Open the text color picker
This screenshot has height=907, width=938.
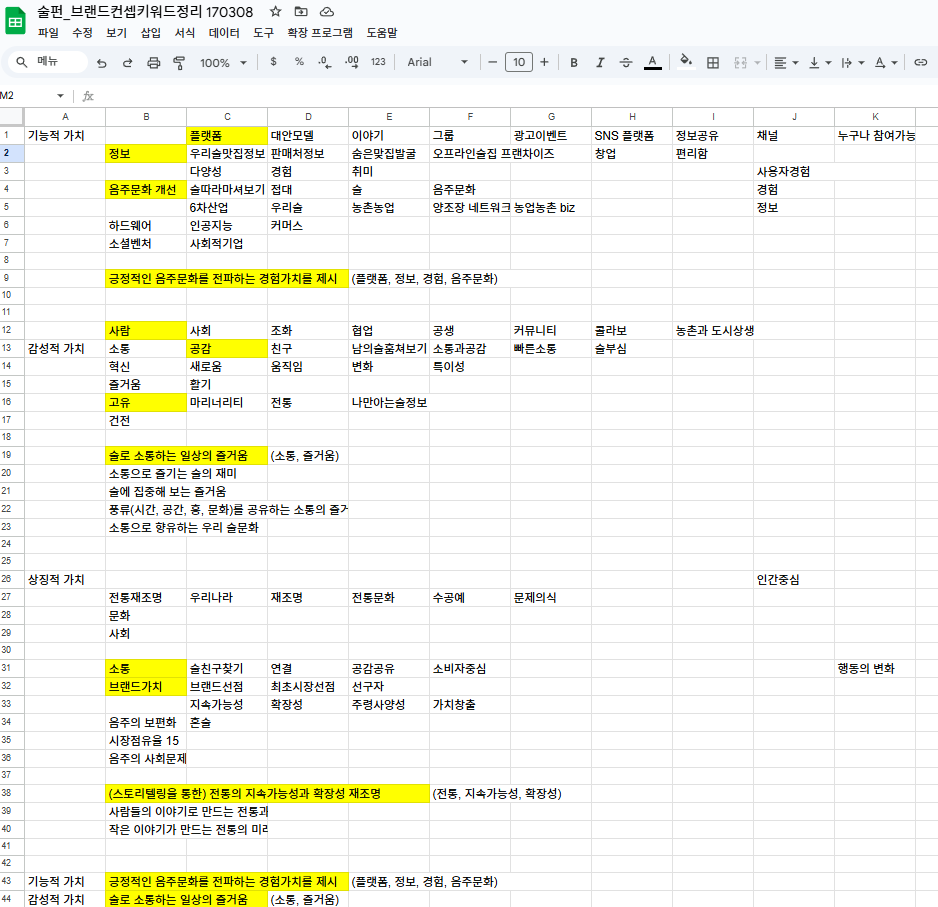tap(653, 62)
